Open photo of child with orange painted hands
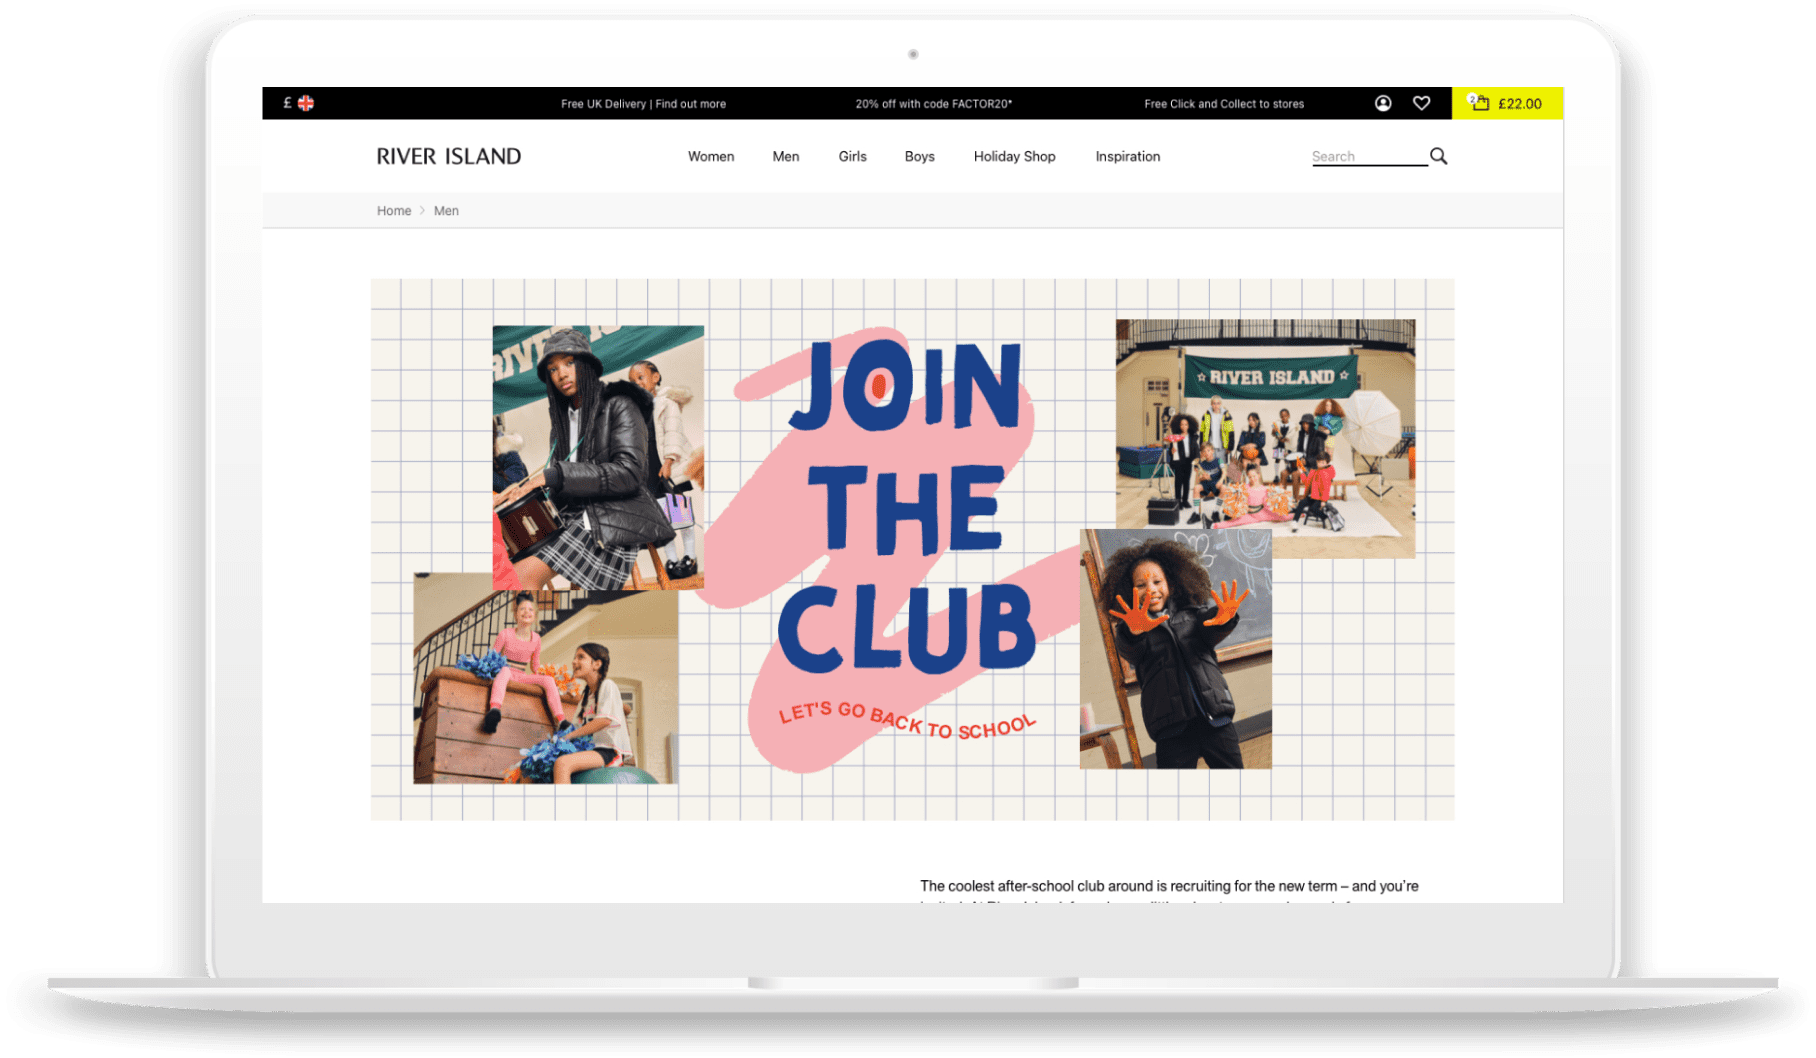The width and height of the screenshot is (1816, 1058). click(1175, 649)
